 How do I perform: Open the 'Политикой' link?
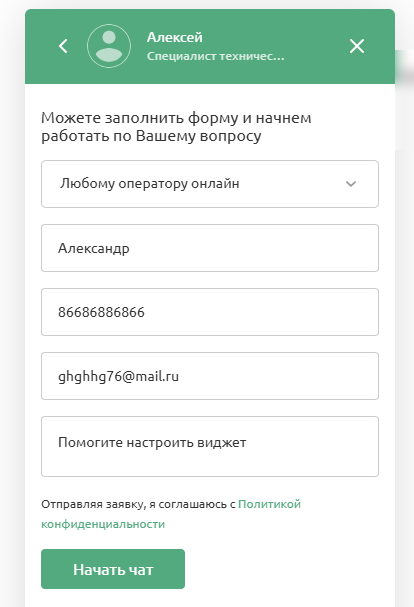coord(269,504)
